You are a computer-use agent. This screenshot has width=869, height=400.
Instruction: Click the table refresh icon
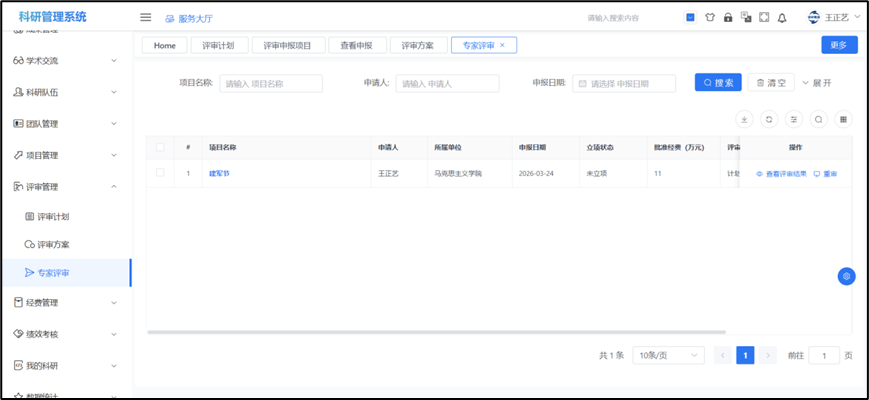click(x=769, y=119)
